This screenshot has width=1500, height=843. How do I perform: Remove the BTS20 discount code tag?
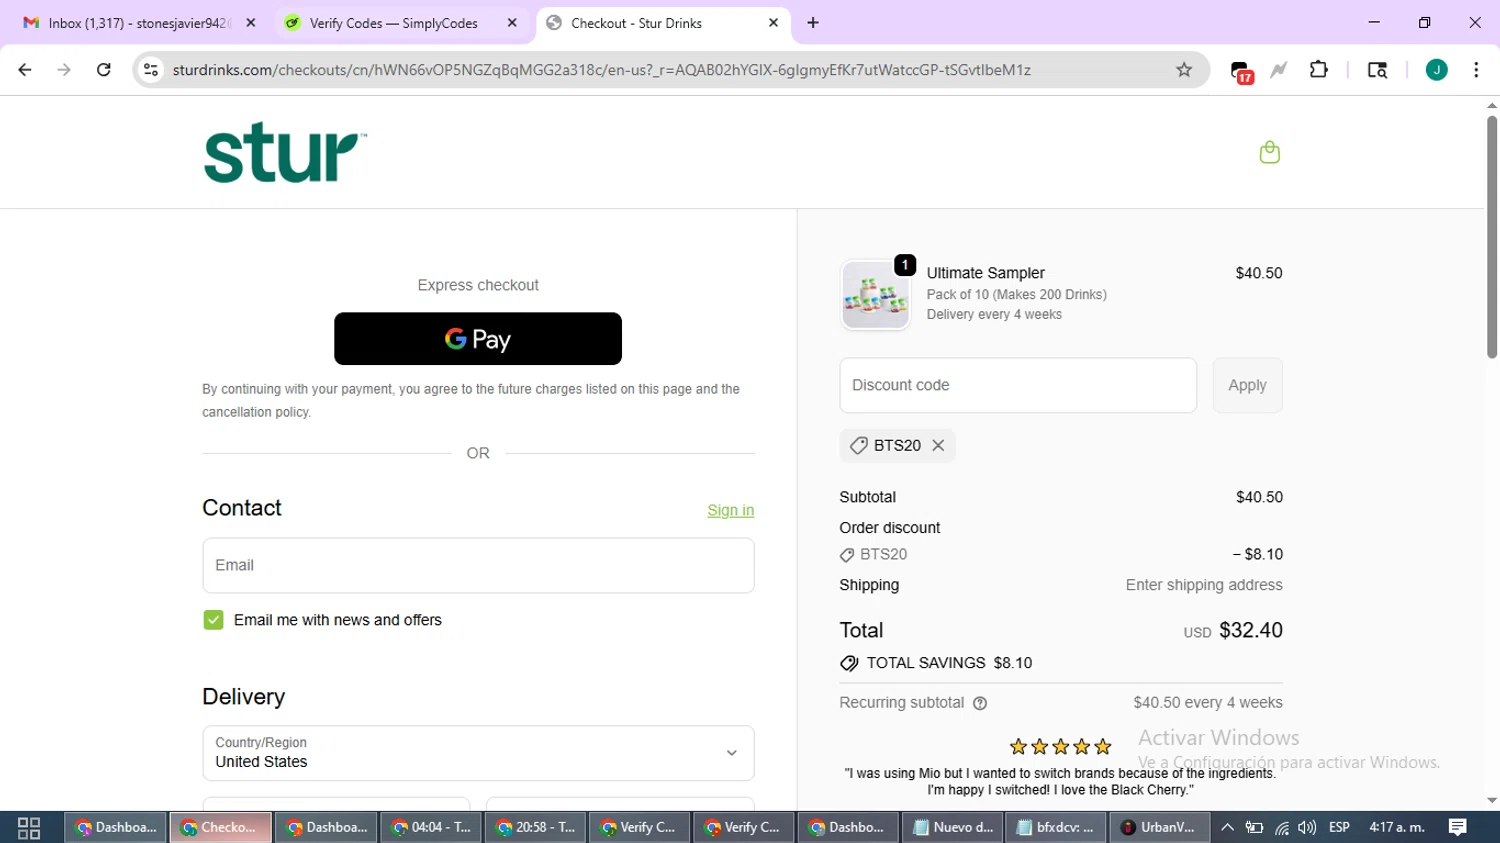(x=938, y=446)
